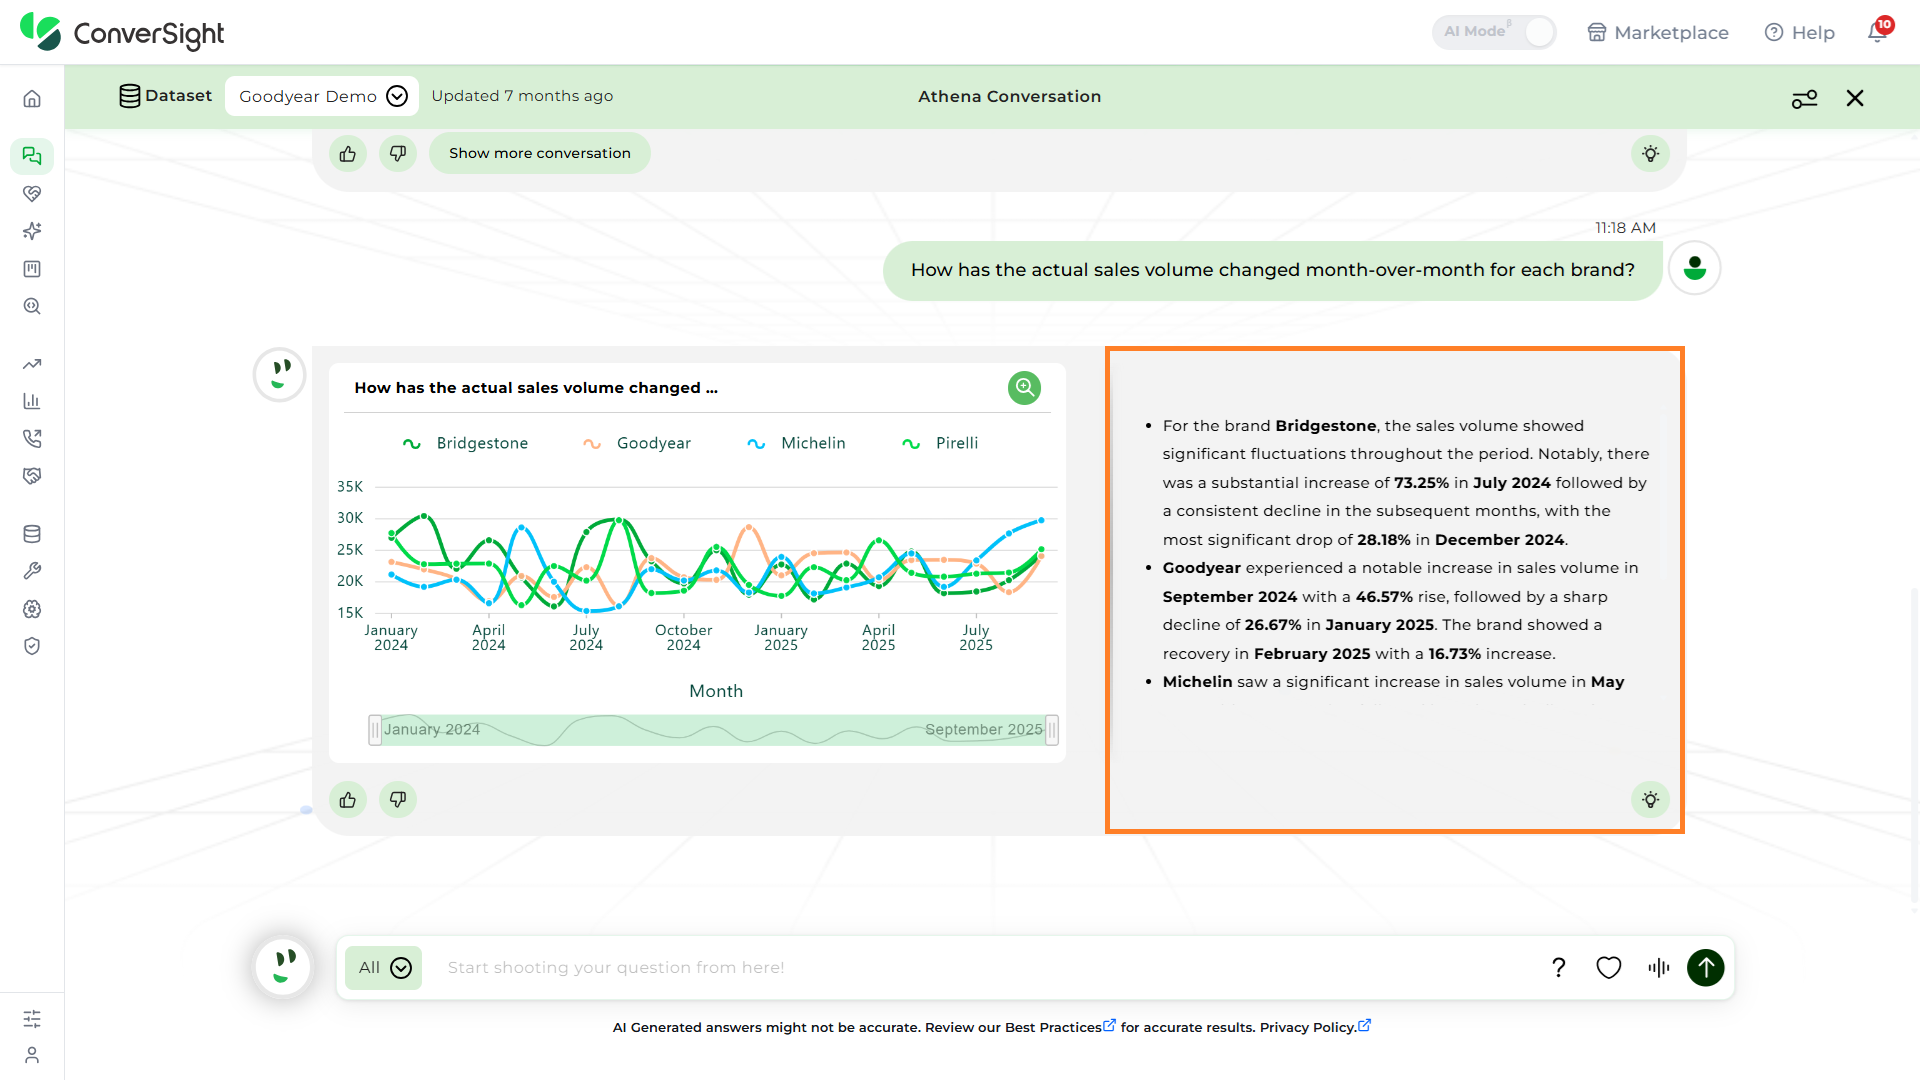Click question mark icon in input bar
Image resolution: width=1920 pixels, height=1080 pixels.
[x=1559, y=968]
